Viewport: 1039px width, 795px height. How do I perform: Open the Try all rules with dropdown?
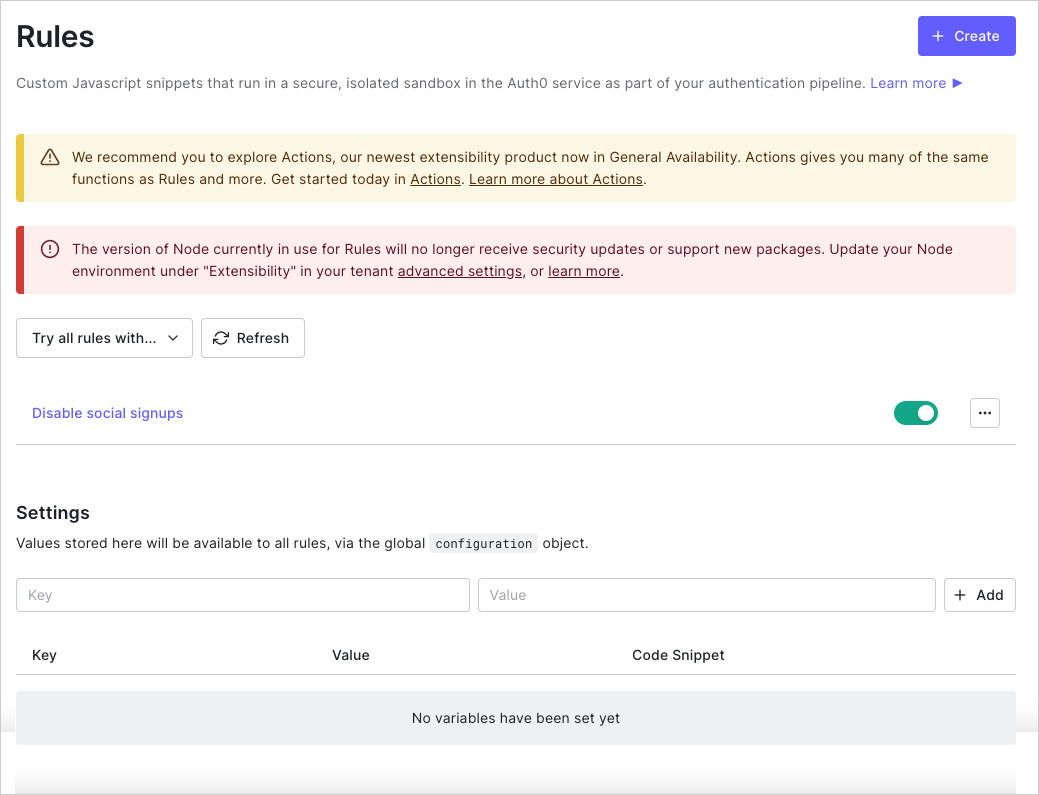click(x=104, y=338)
